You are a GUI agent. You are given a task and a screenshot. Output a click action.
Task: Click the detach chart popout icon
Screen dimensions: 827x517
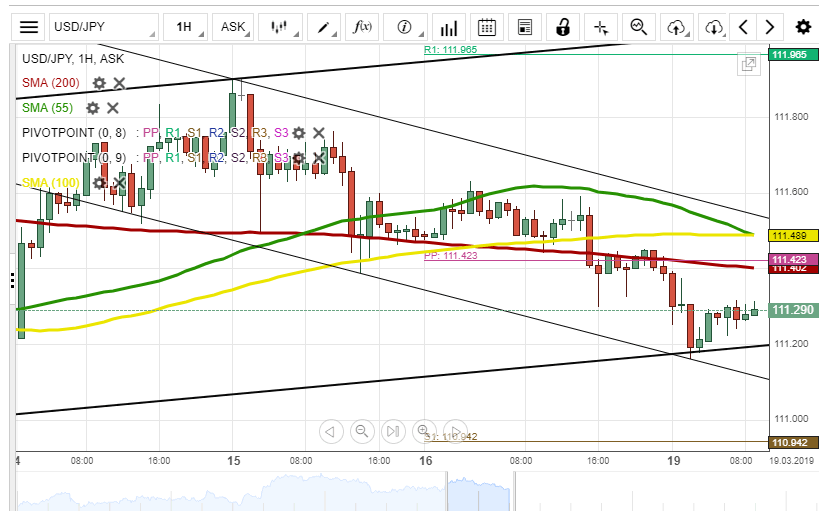(749, 65)
